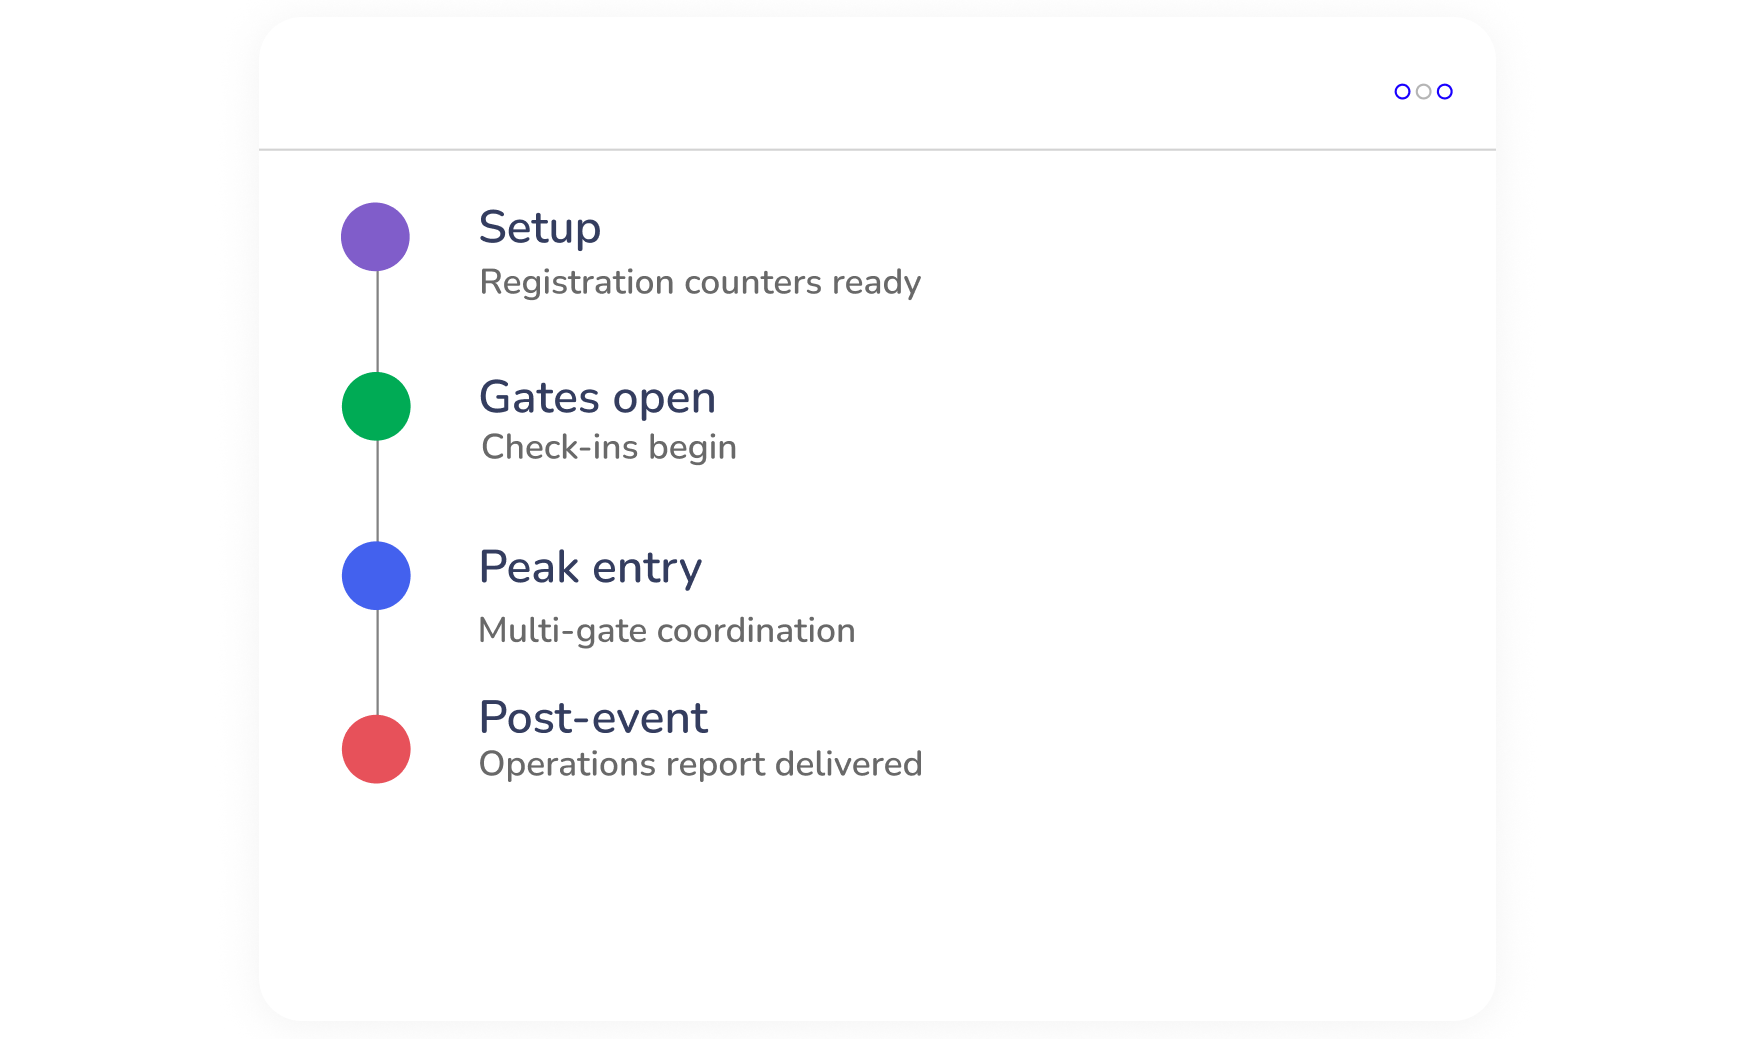Click 'Multi-gate coordination' description text
1755x1039 pixels.
667,631
